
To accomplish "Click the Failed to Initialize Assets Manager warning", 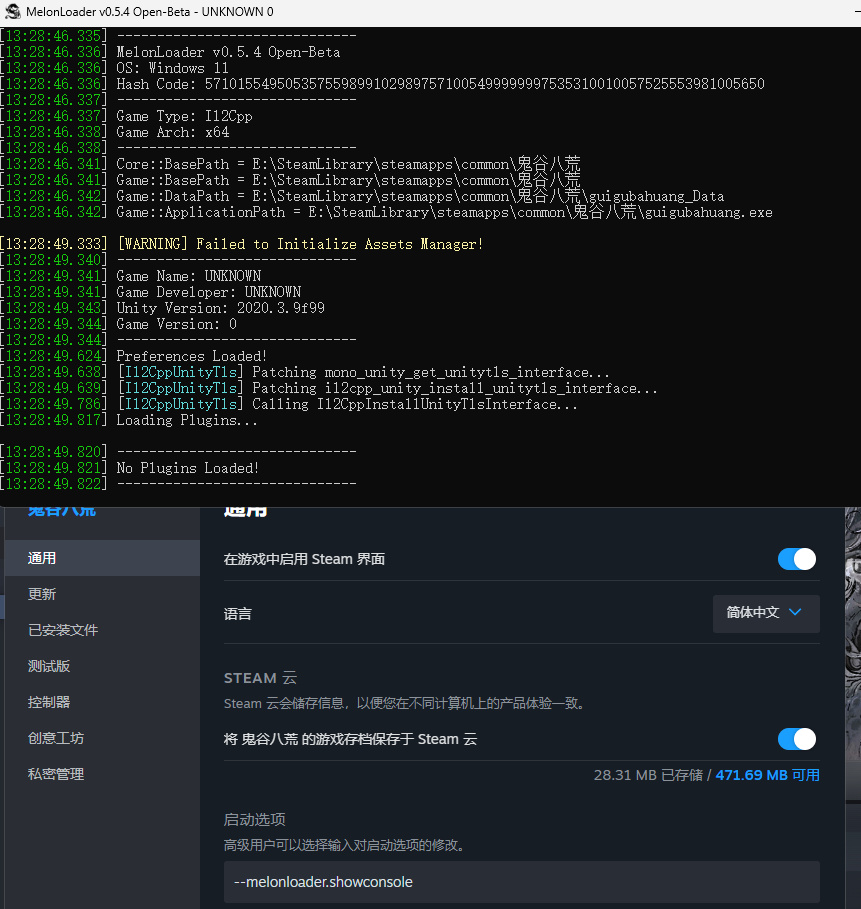I will click(x=300, y=244).
